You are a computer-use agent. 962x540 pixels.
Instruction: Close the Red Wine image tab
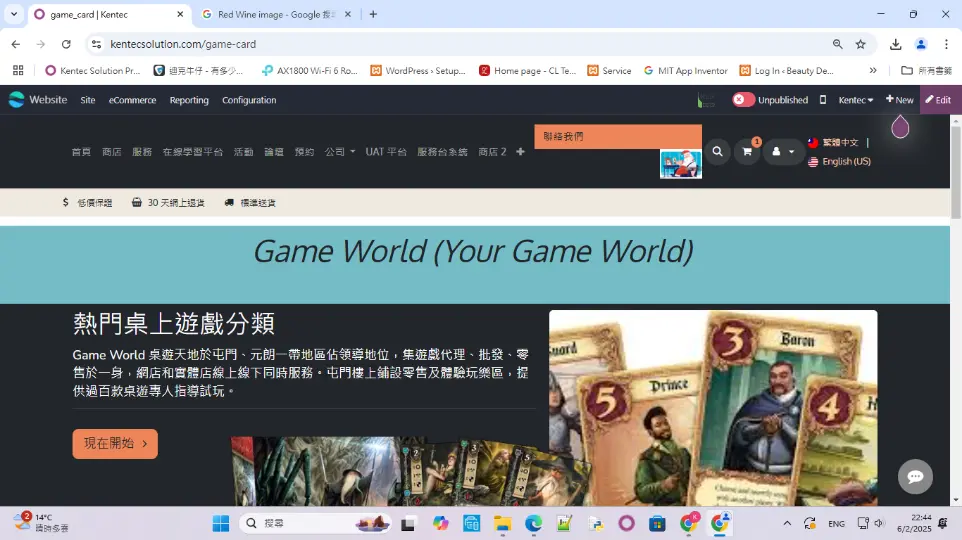coord(348,14)
